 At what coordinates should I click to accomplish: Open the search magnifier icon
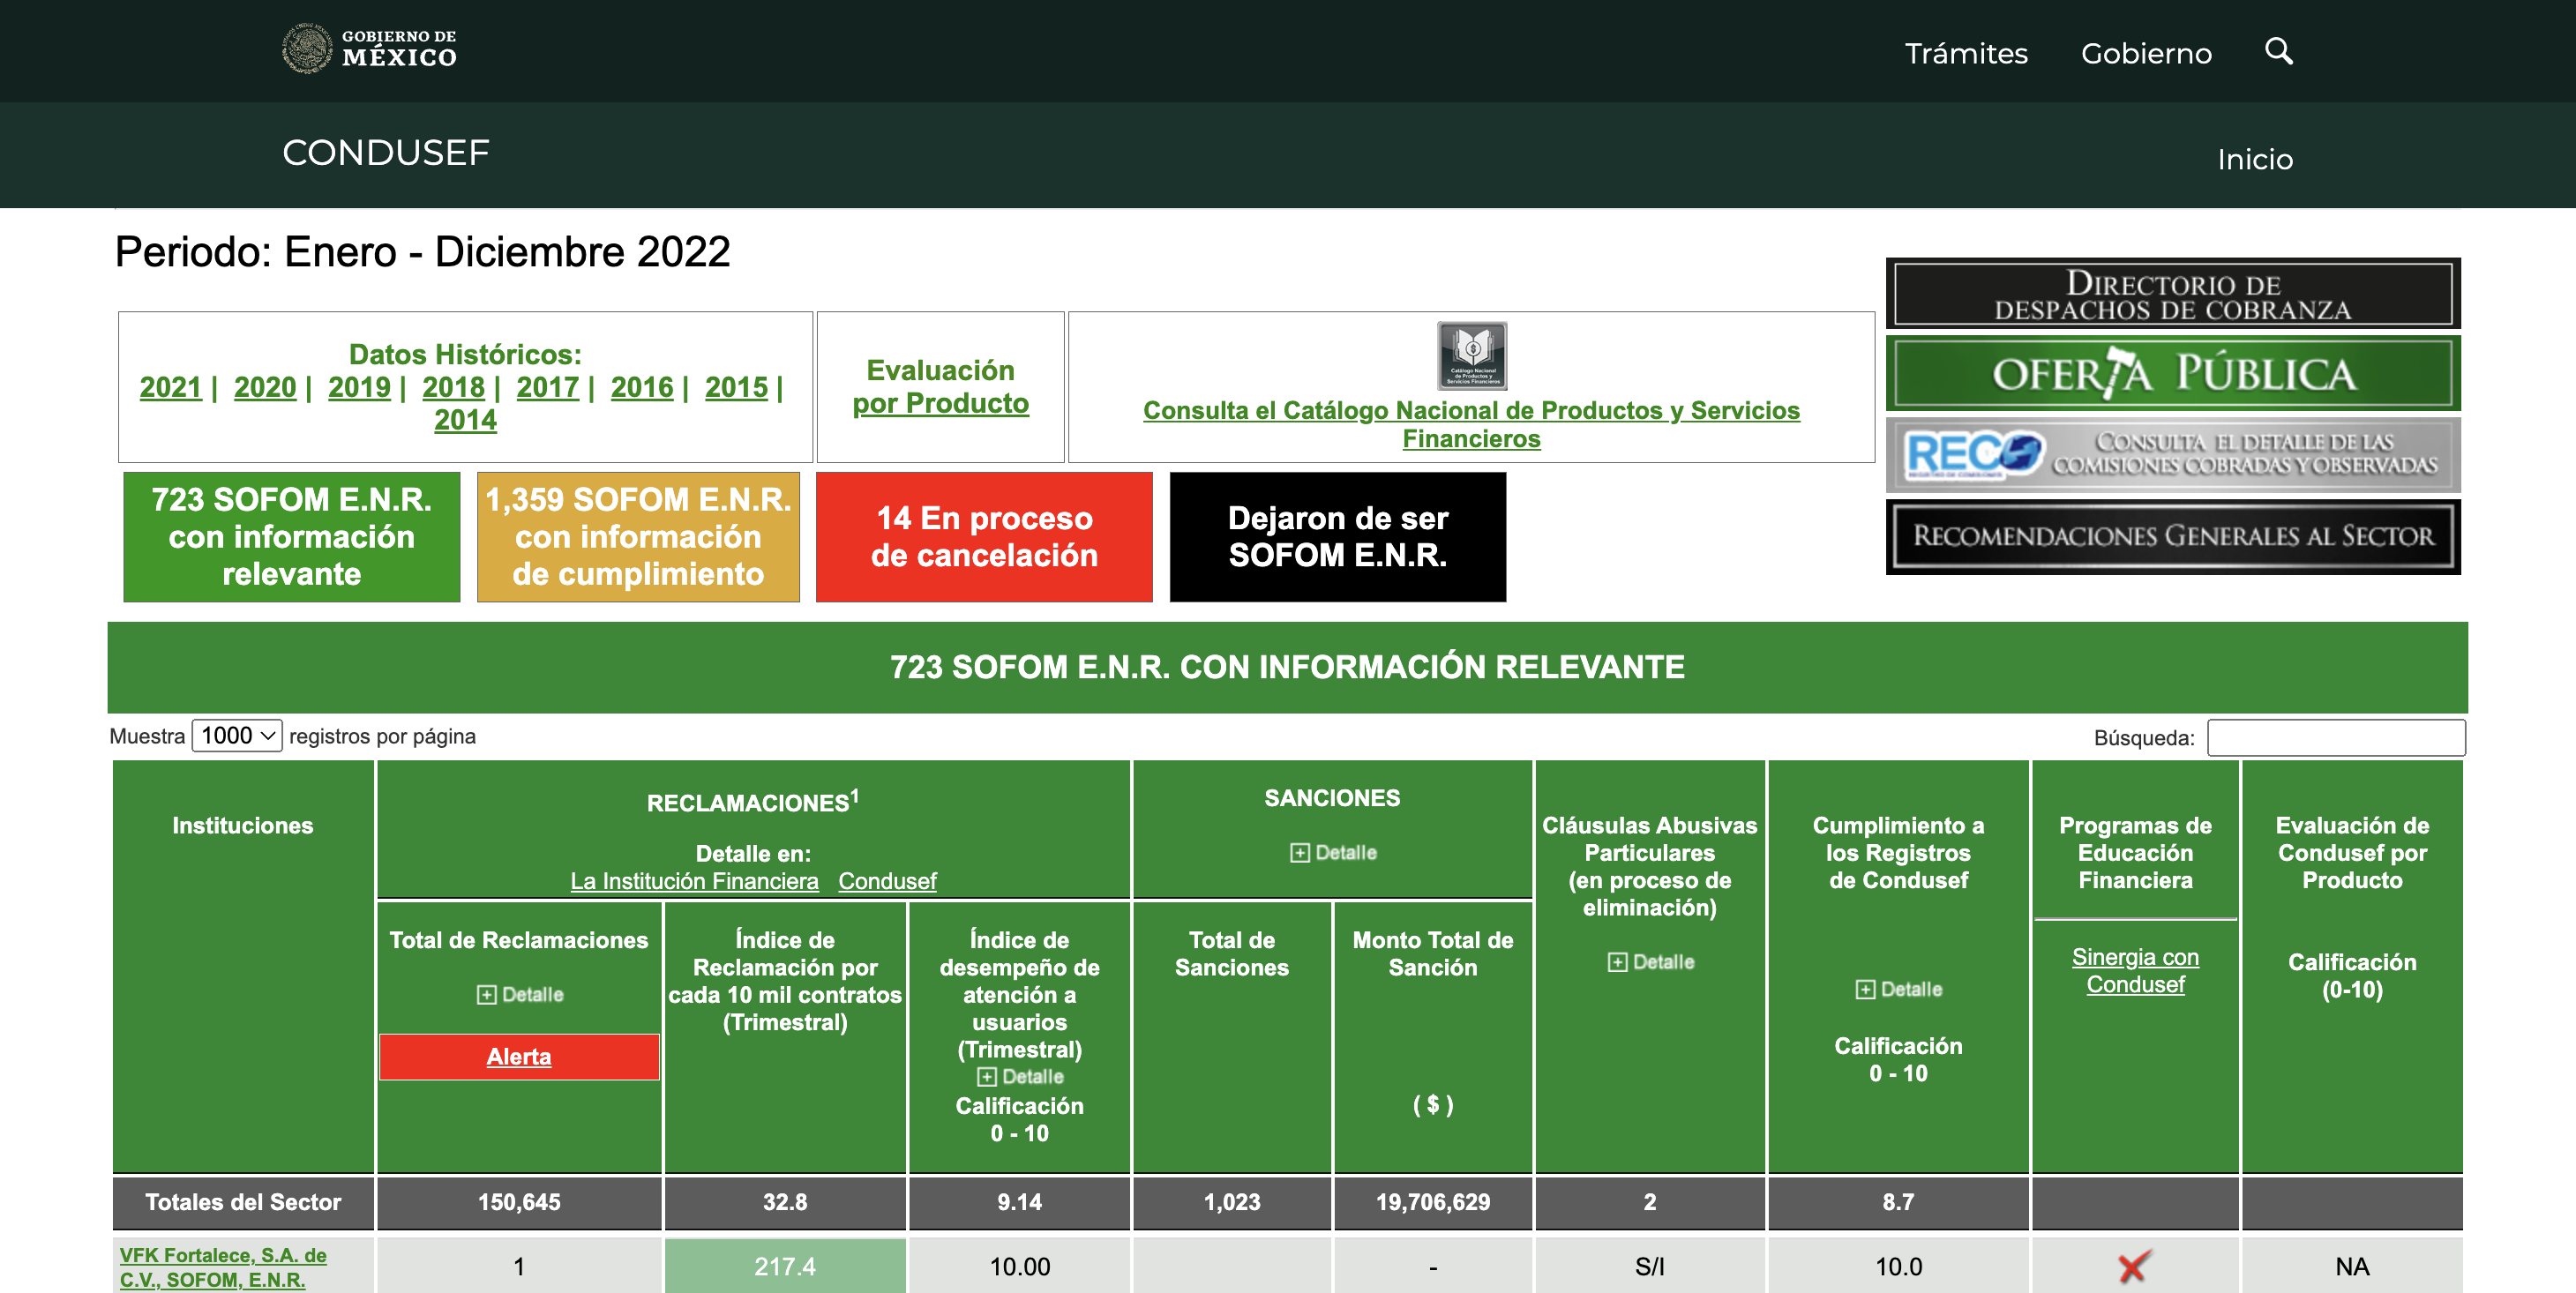tap(2278, 51)
